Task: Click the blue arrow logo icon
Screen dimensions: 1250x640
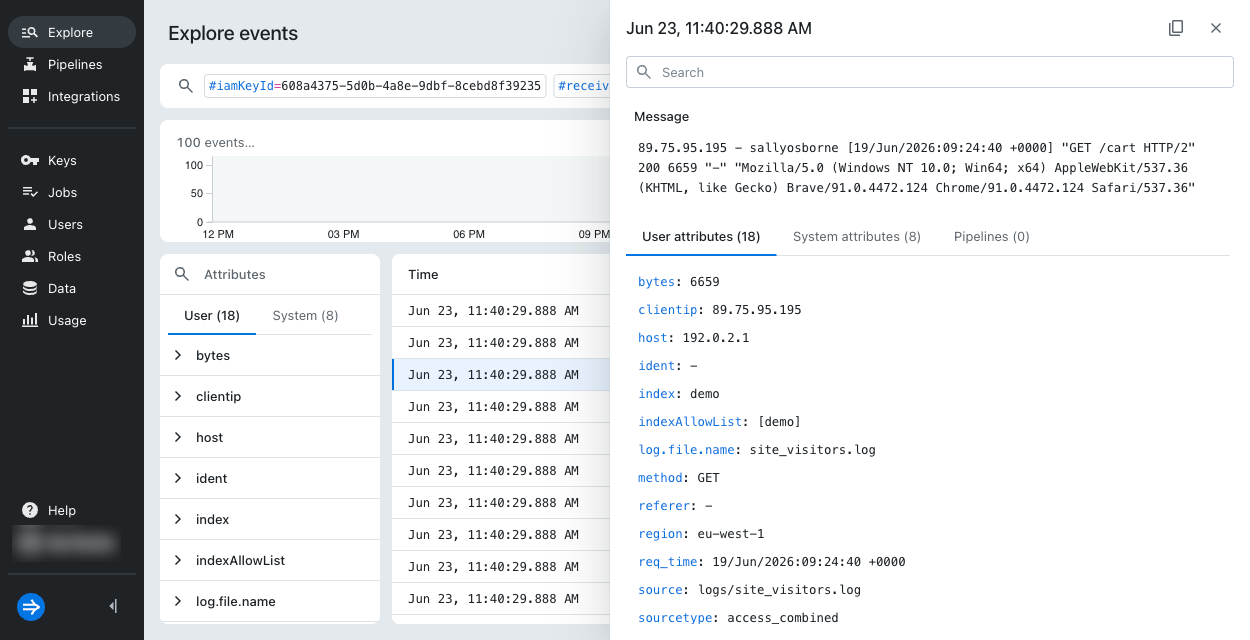Action: (x=31, y=606)
